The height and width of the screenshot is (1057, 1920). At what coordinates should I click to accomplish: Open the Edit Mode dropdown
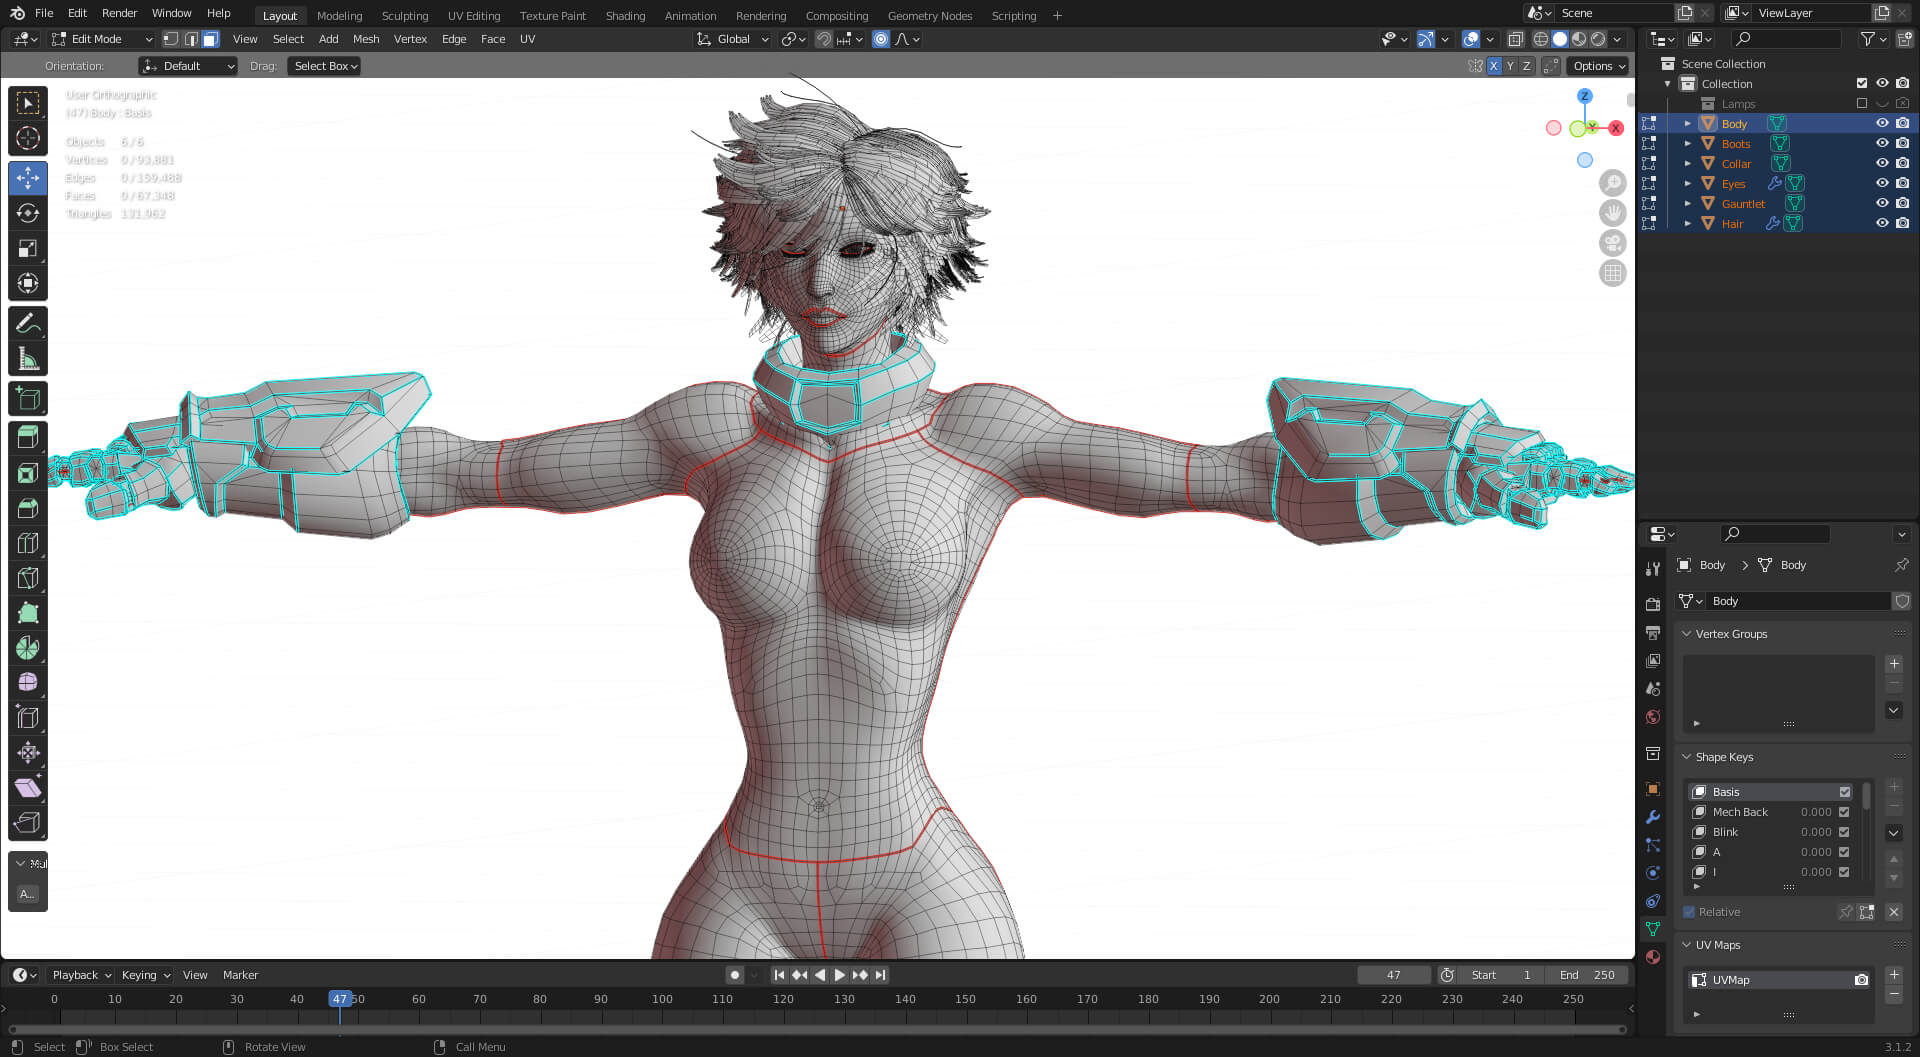(102, 39)
